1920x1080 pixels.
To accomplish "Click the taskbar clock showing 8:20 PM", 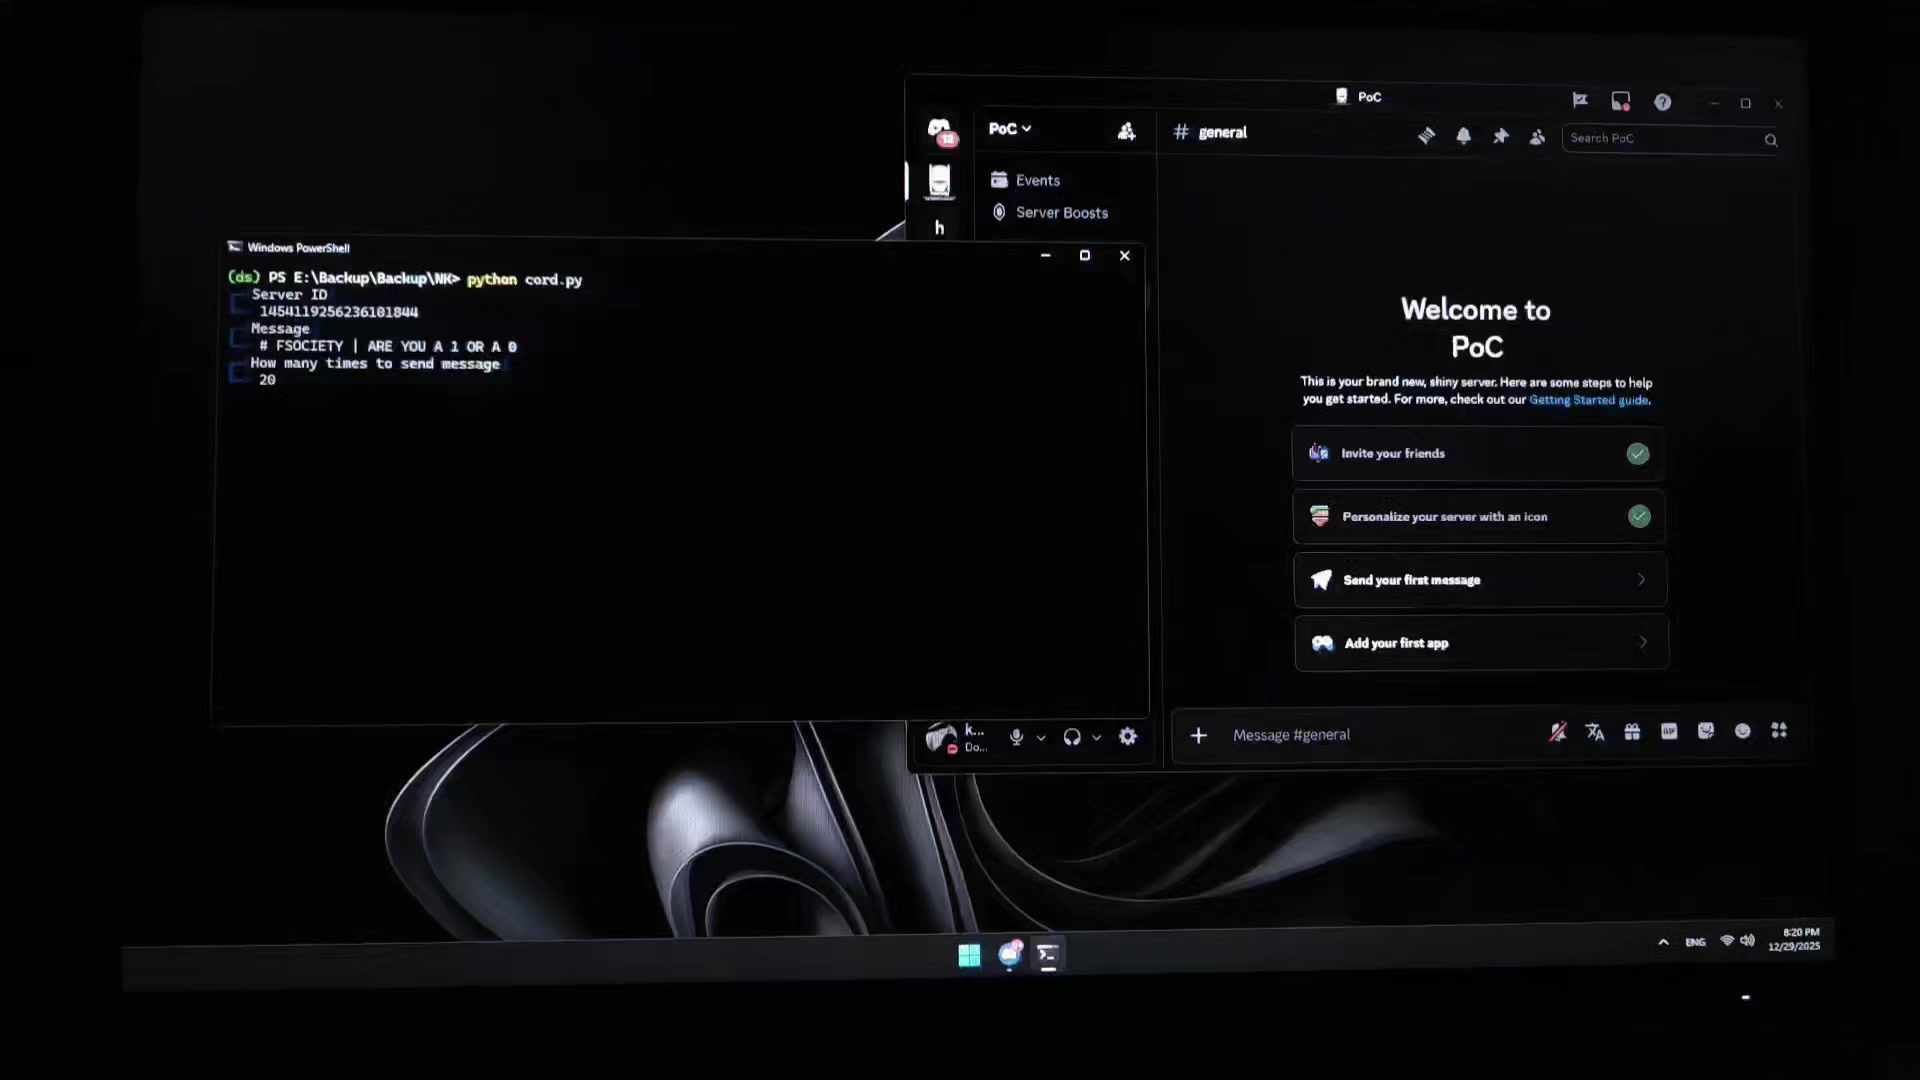I will 1794,939.
